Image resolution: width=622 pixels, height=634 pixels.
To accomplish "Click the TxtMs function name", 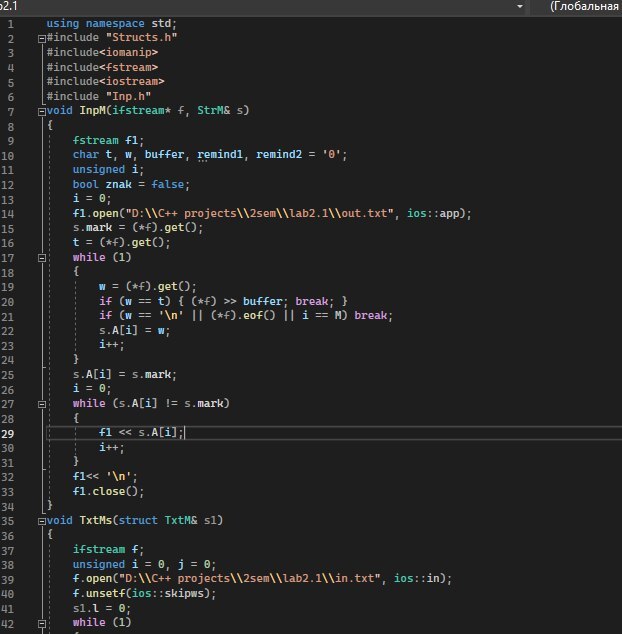I will pos(95,520).
